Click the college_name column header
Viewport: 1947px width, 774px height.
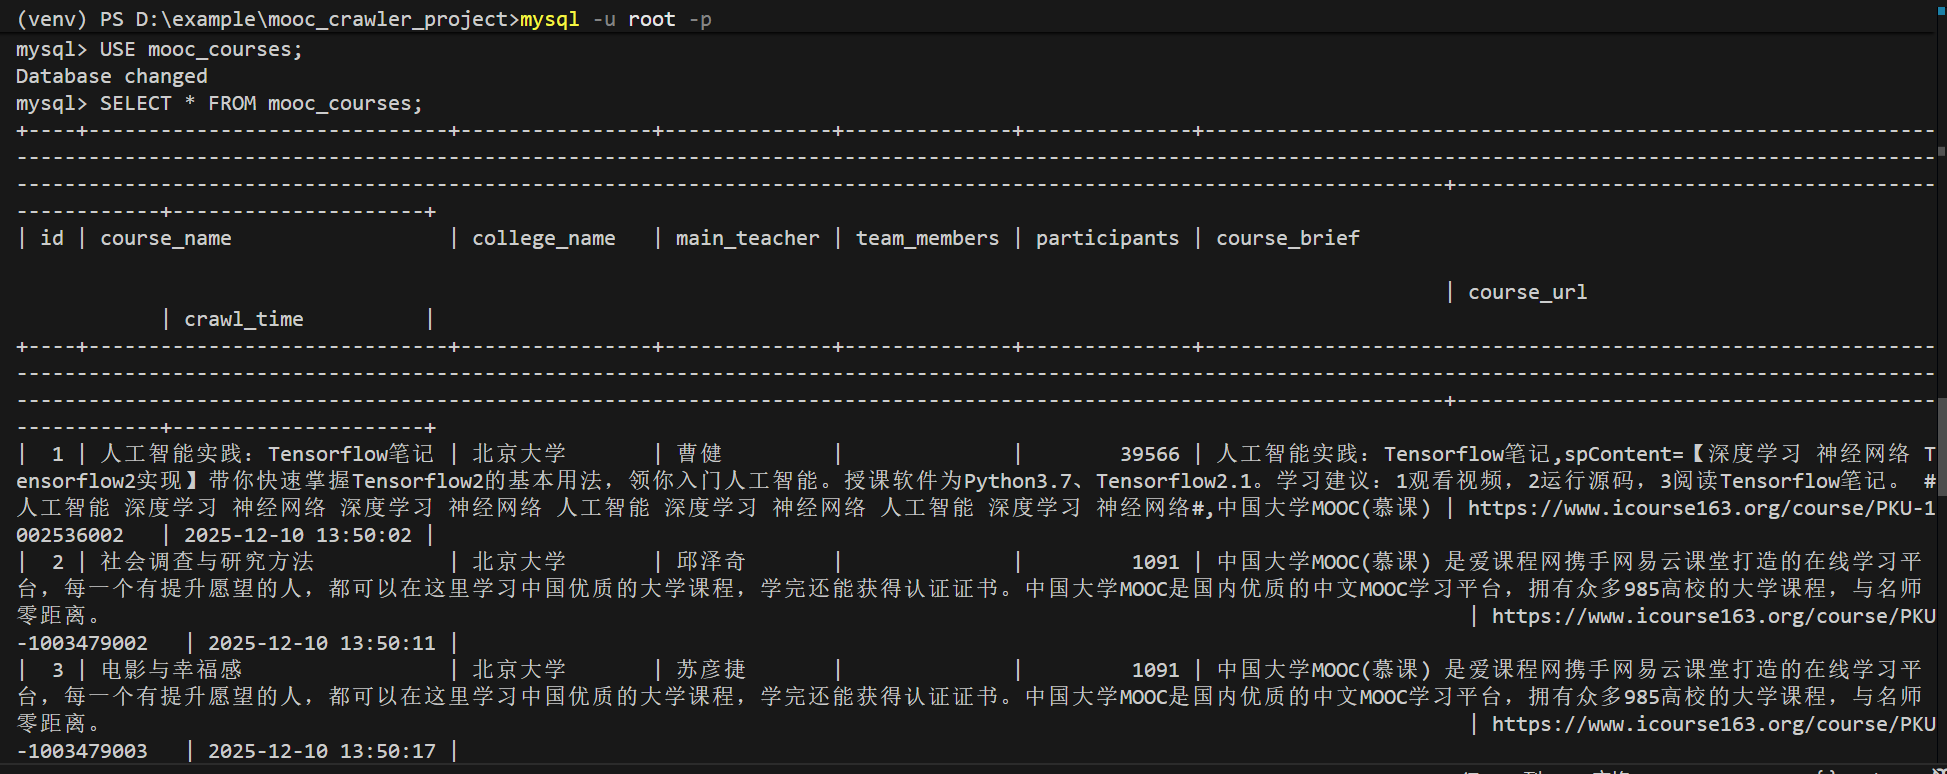[x=544, y=238]
